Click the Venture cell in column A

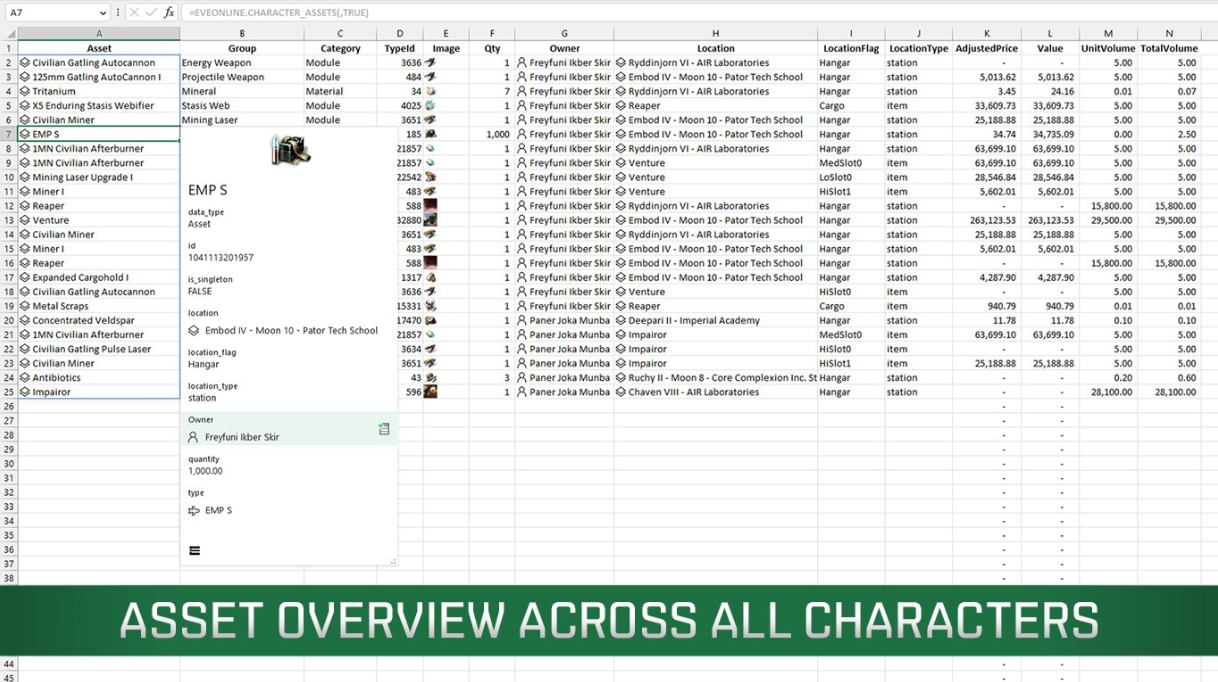(x=51, y=220)
